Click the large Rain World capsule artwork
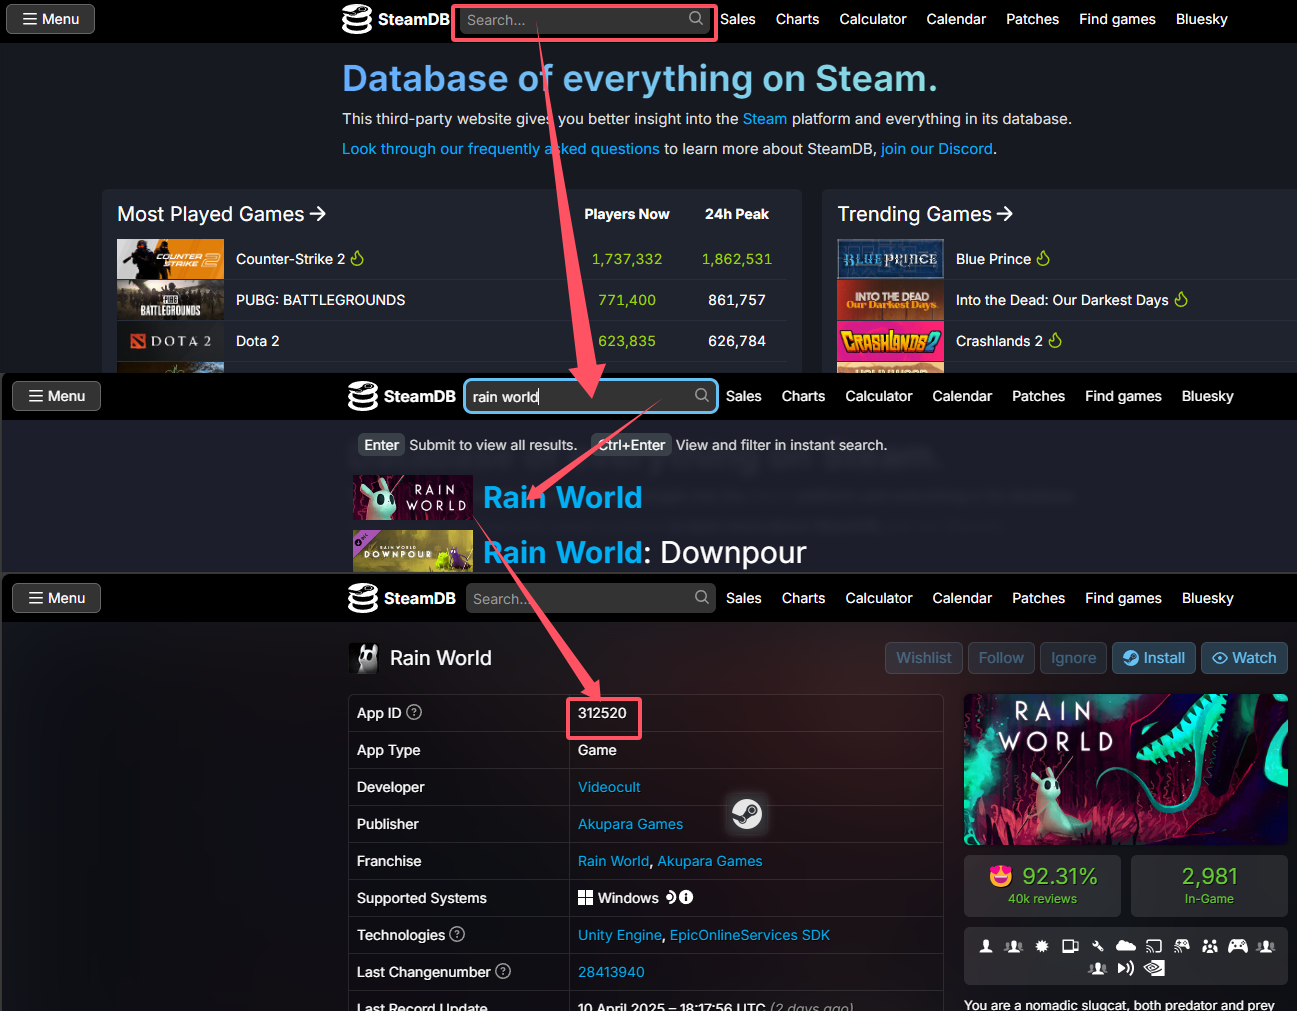Screen dimensions: 1297x1011 pyautogui.click(x=1125, y=769)
